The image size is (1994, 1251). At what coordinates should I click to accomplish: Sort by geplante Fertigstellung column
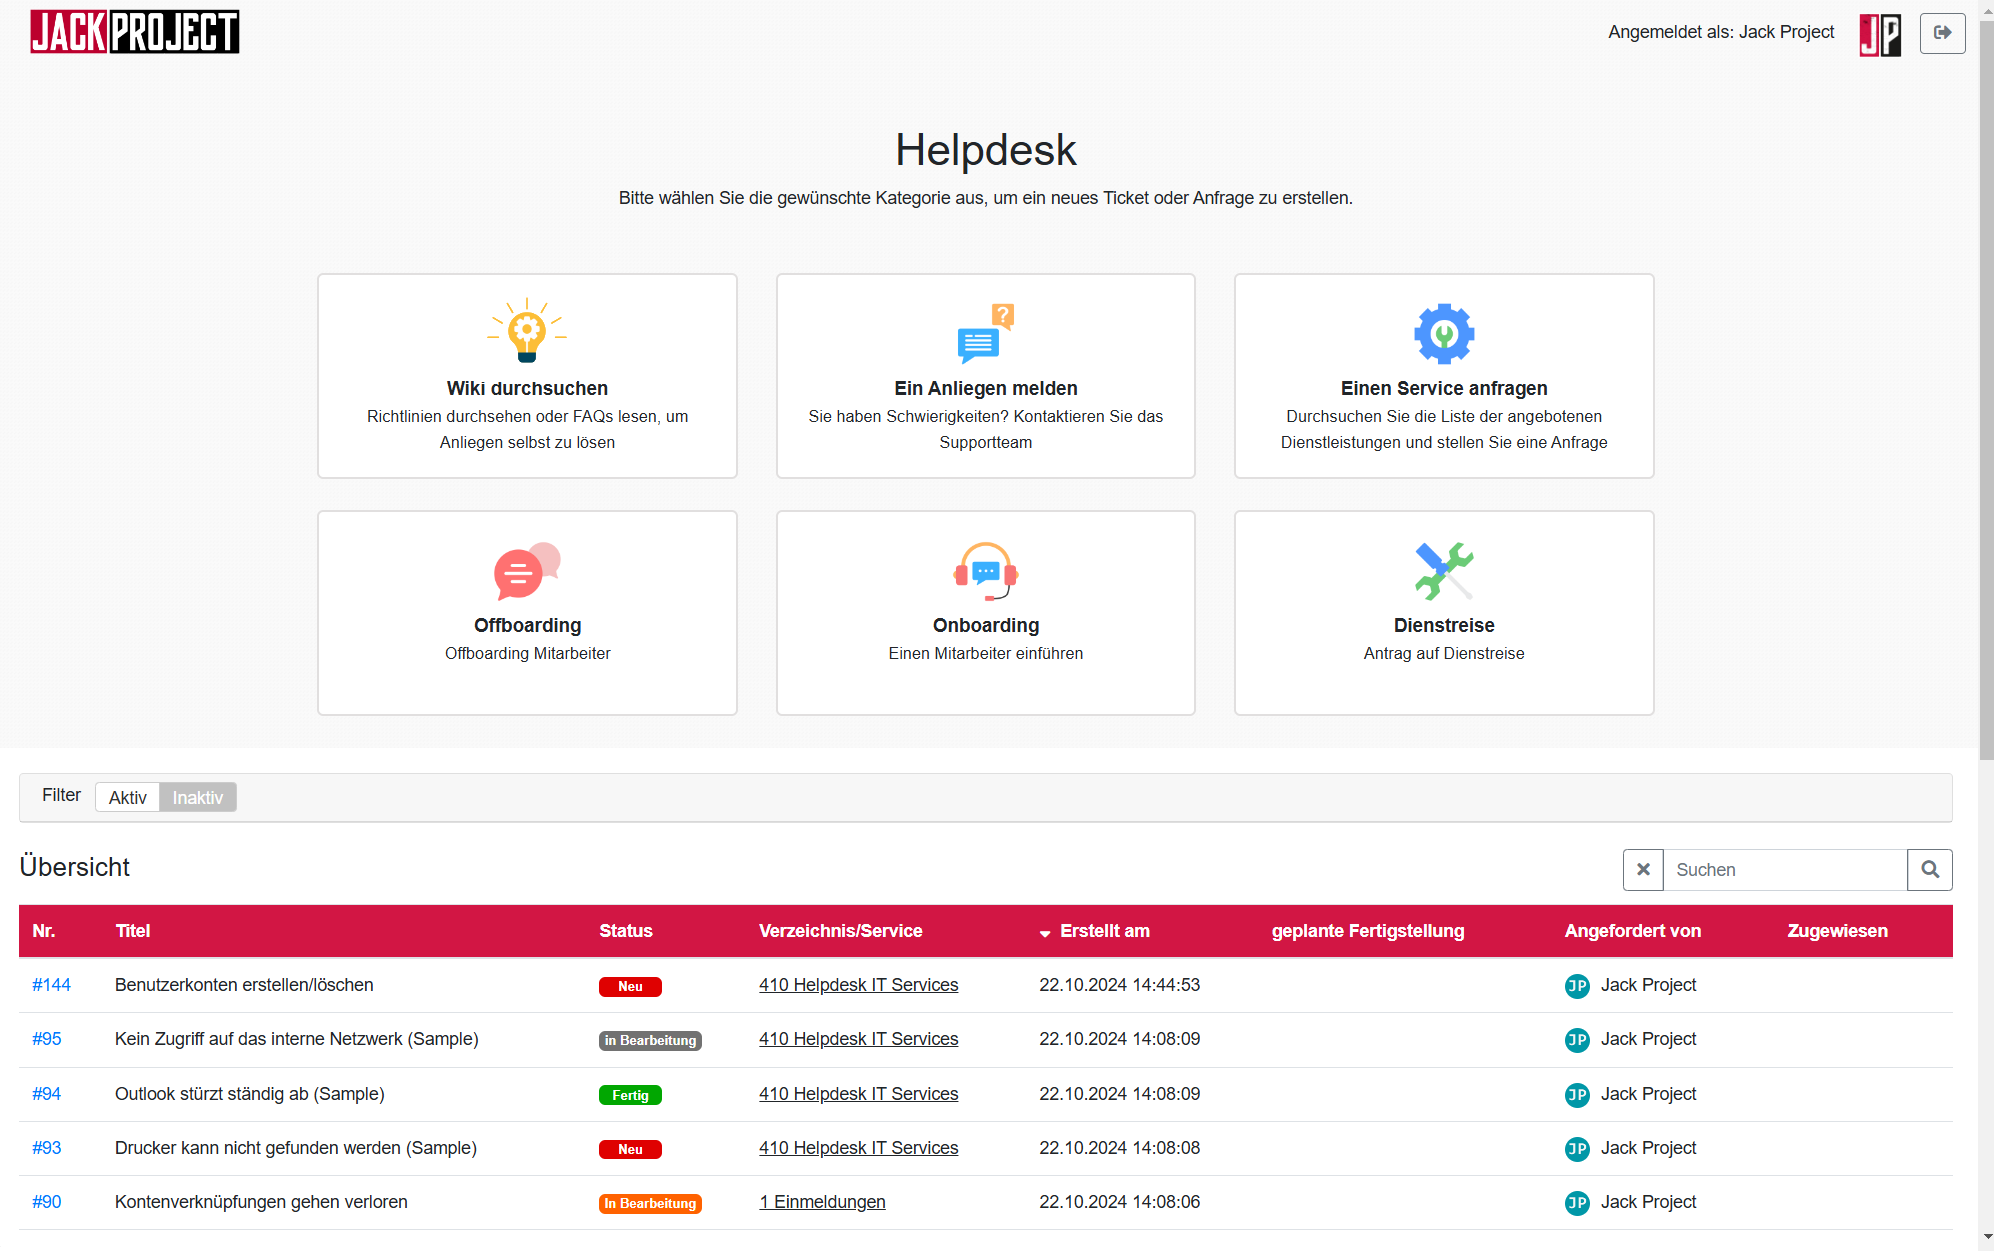1367,931
